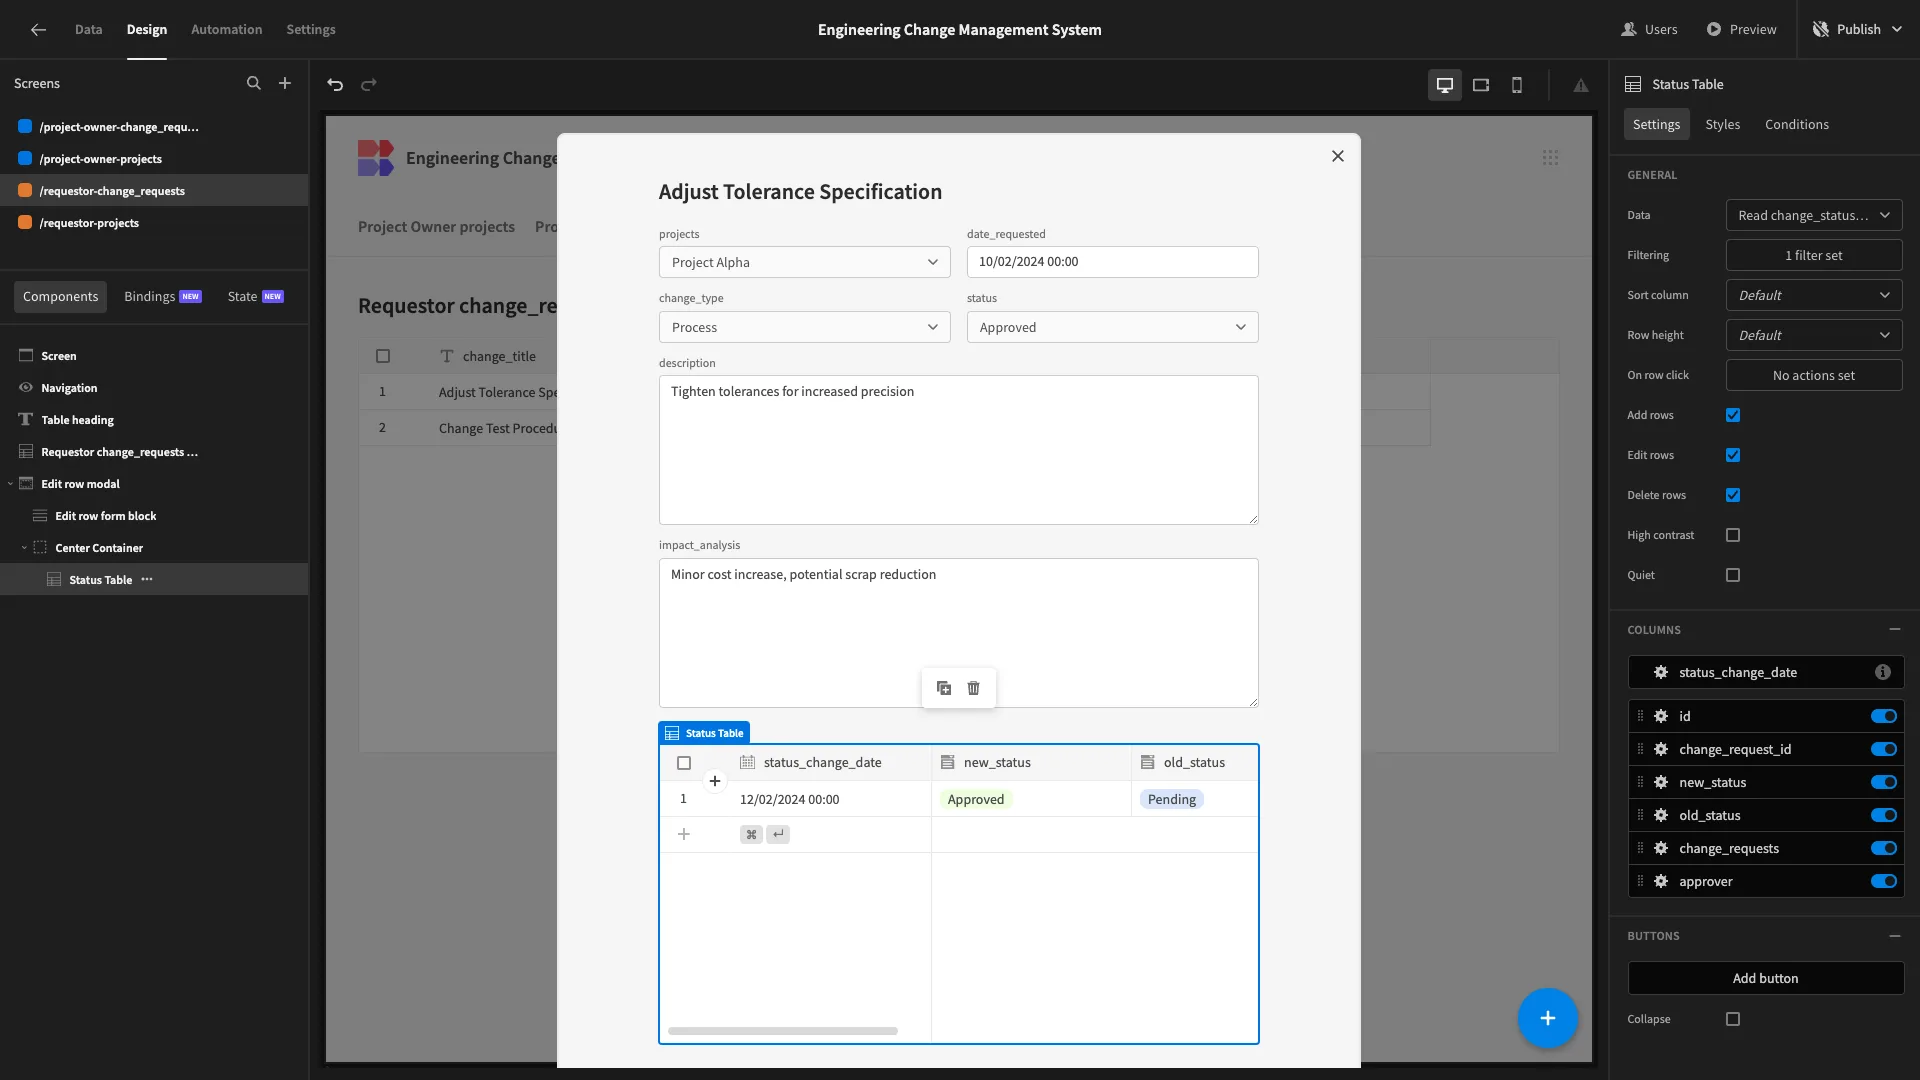Switch to desktop preview icon
The image size is (1920, 1080).
point(1444,85)
